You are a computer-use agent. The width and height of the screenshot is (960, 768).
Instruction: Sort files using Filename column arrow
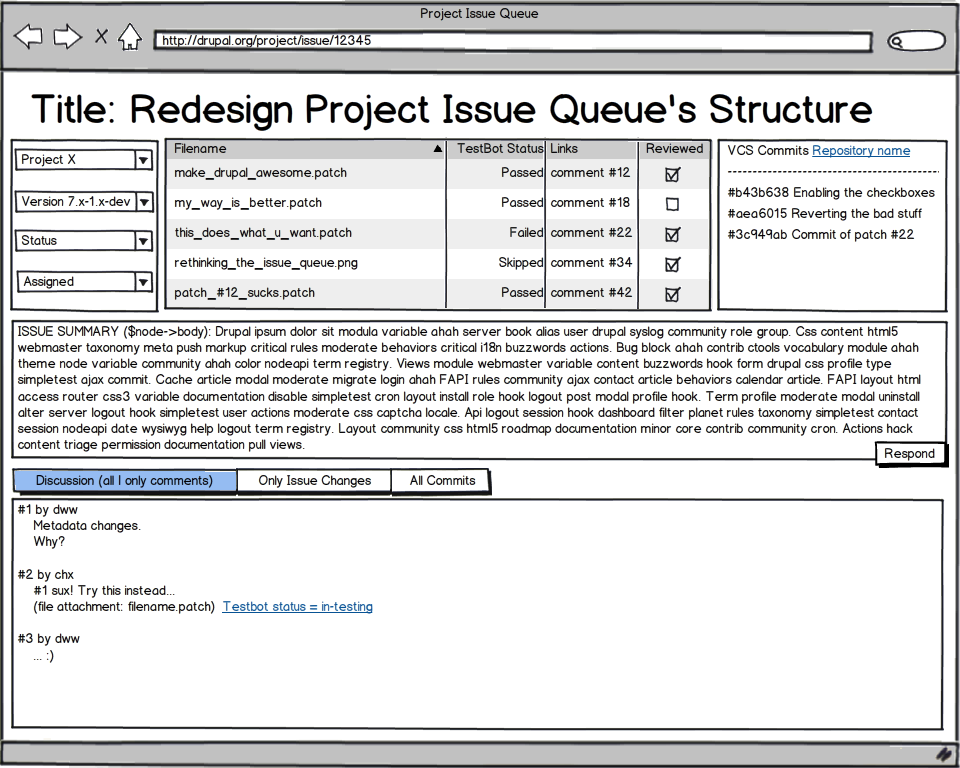437,149
